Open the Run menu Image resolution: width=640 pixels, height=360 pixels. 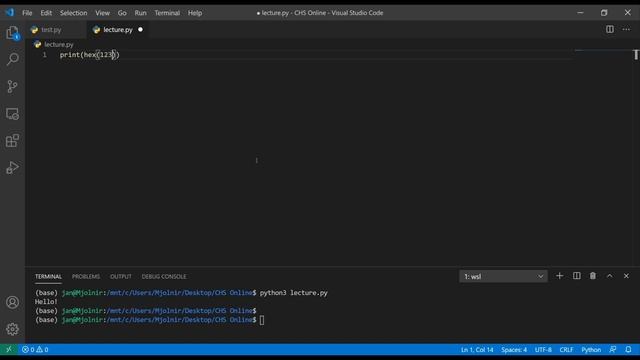(140, 13)
